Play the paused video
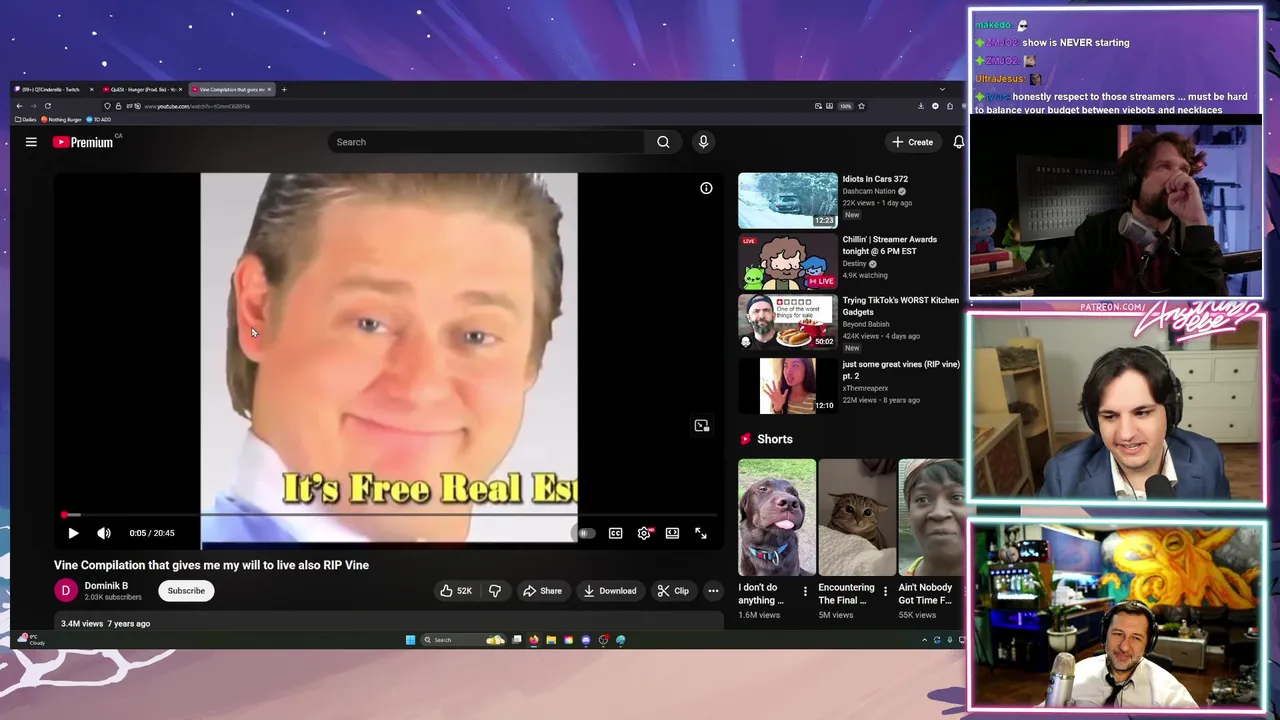The image size is (1280, 720). (x=73, y=533)
